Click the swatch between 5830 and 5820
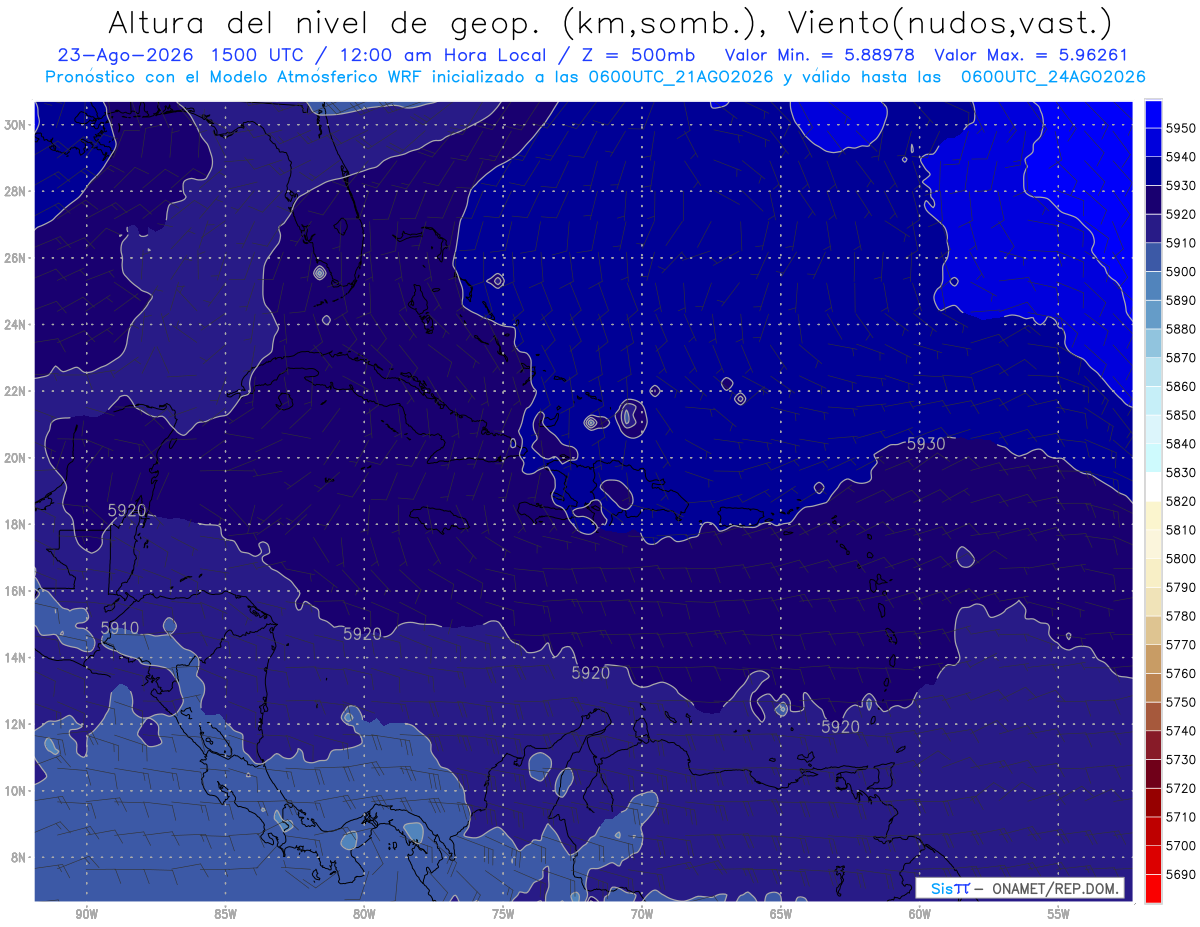 click(x=1153, y=487)
